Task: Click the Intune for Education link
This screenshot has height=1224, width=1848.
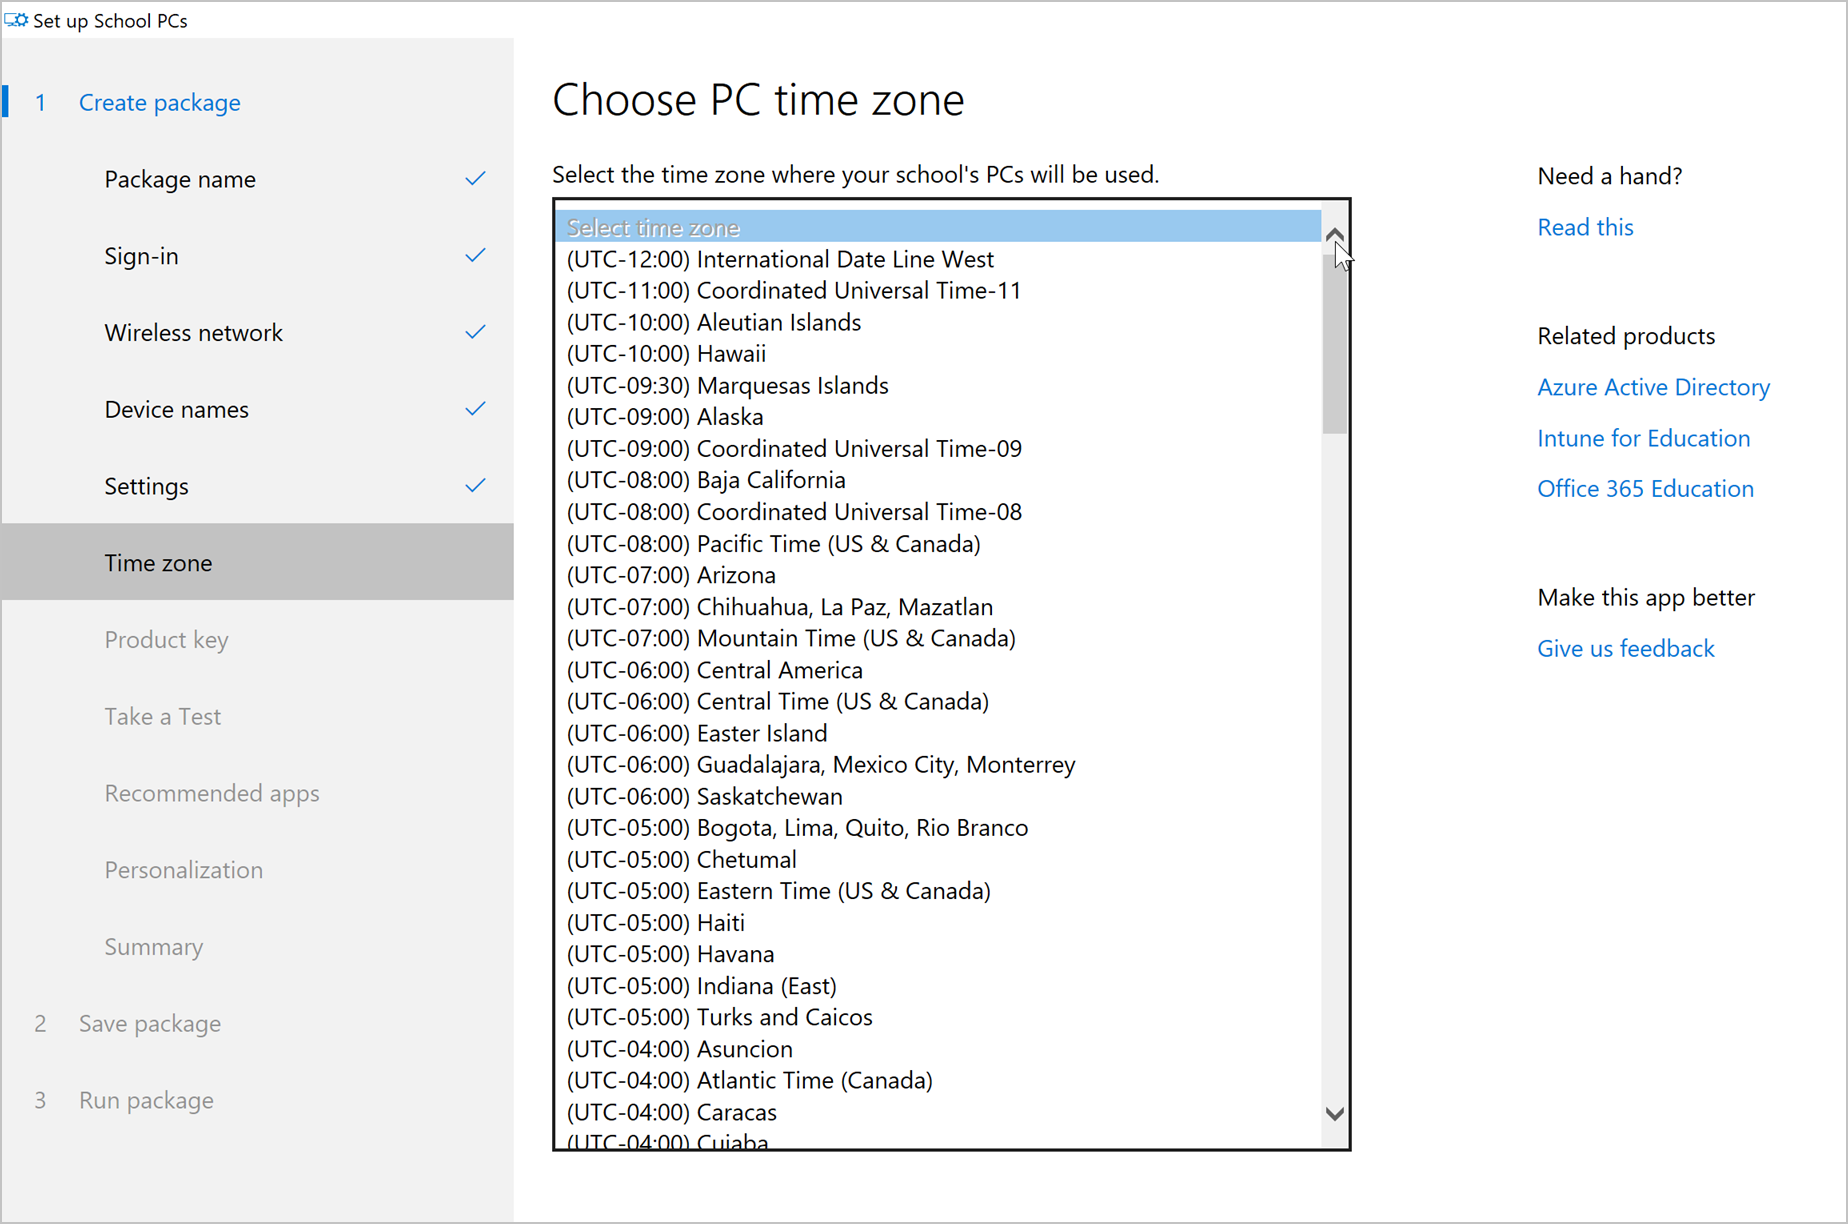Action: pyautogui.click(x=1642, y=438)
